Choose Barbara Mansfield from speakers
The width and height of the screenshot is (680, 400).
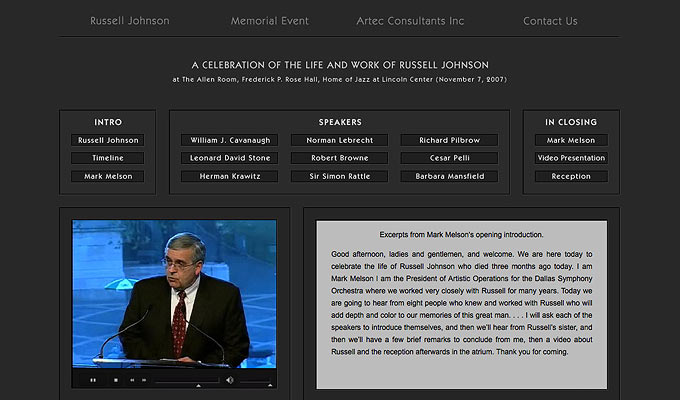click(x=449, y=176)
